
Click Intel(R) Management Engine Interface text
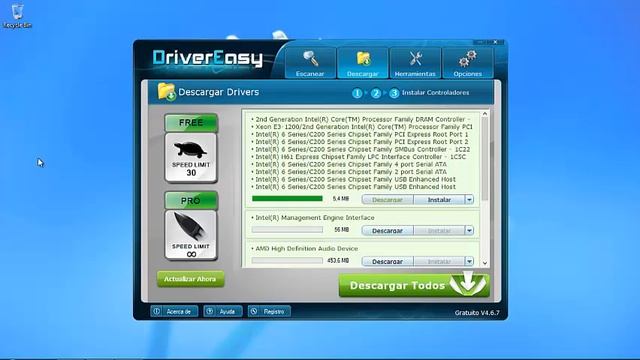[315, 218]
